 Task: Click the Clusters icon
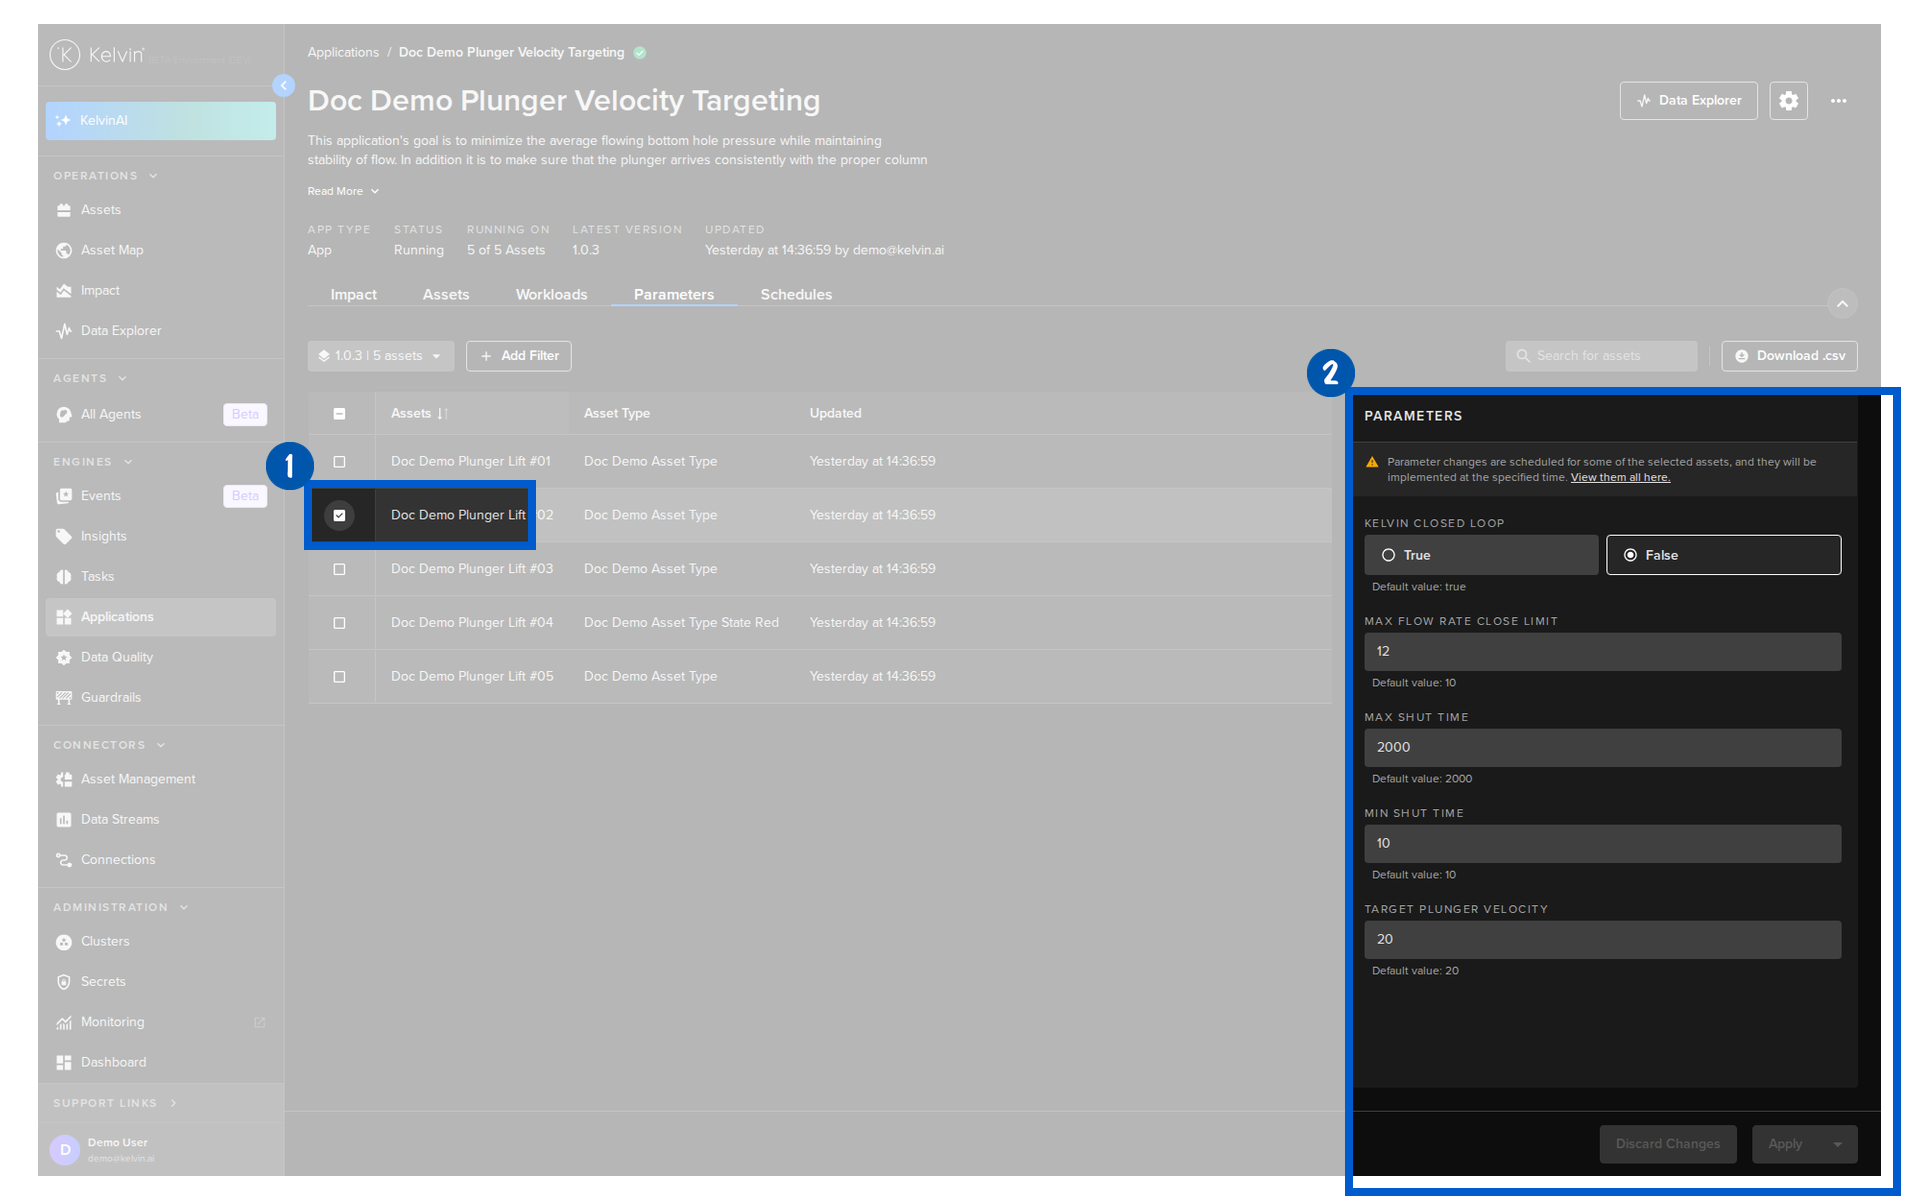(x=64, y=942)
